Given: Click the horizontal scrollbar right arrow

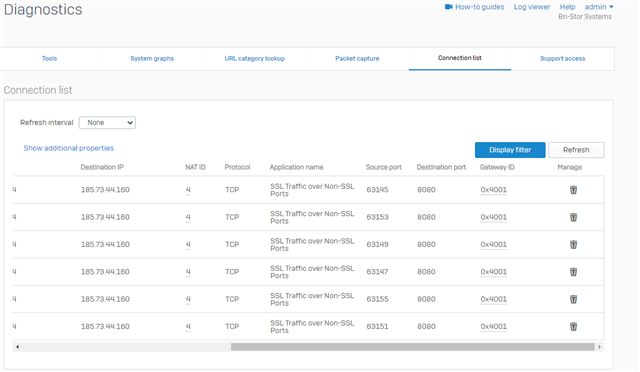Looking at the screenshot, I should tap(599, 347).
